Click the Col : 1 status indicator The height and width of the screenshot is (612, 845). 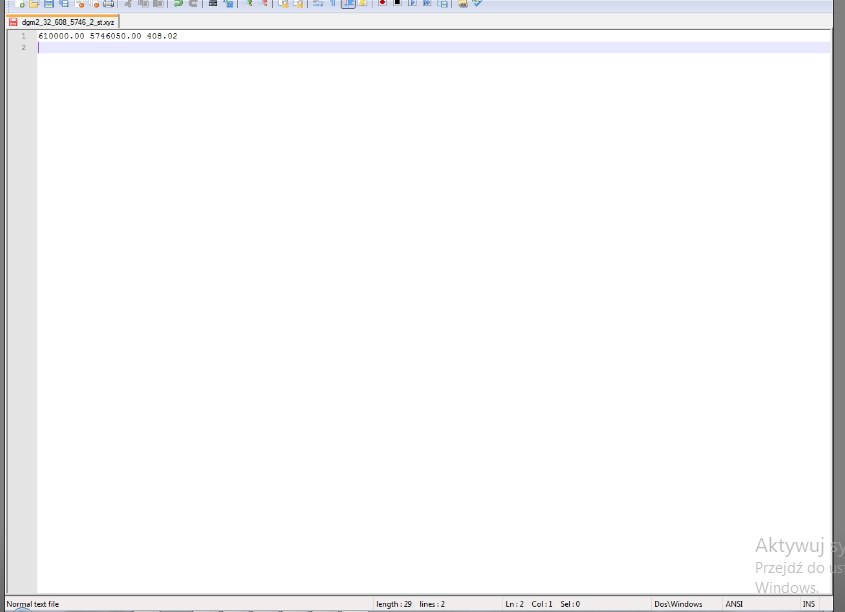[x=542, y=604]
